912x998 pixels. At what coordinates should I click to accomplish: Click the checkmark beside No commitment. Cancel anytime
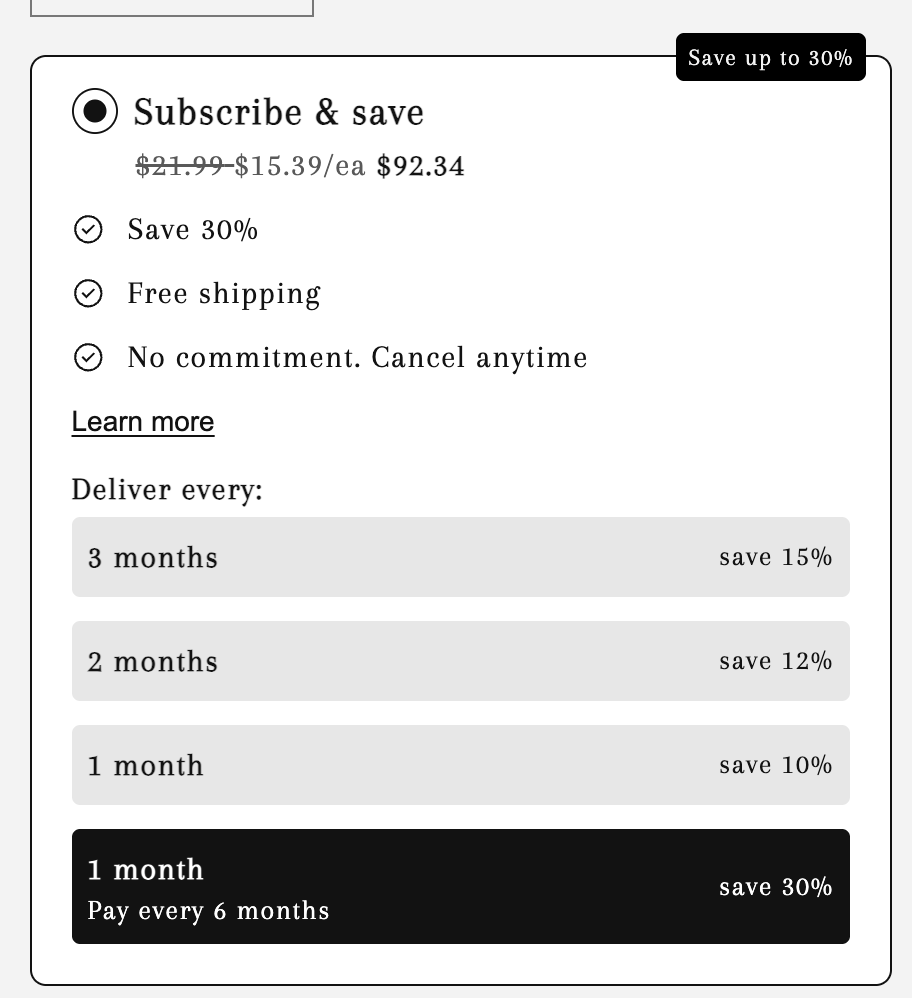tap(88, 357)
